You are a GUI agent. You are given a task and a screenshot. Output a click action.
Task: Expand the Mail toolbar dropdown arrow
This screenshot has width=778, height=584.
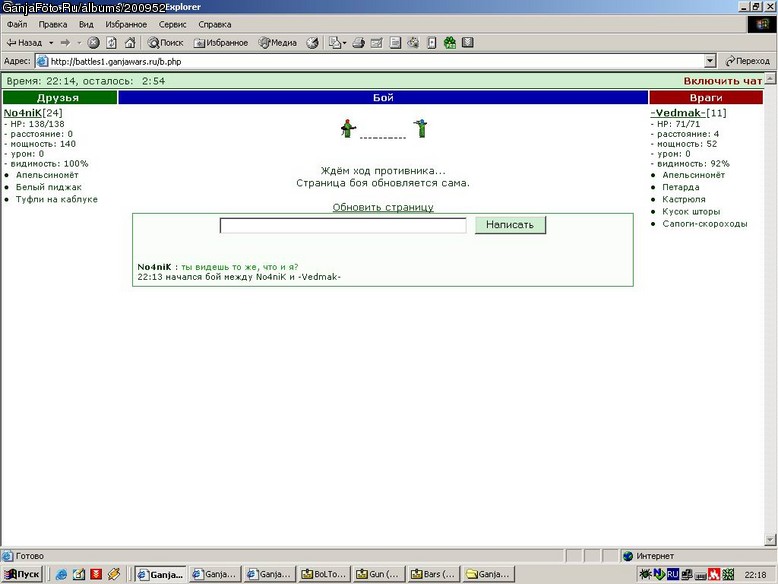coord(344,43)
